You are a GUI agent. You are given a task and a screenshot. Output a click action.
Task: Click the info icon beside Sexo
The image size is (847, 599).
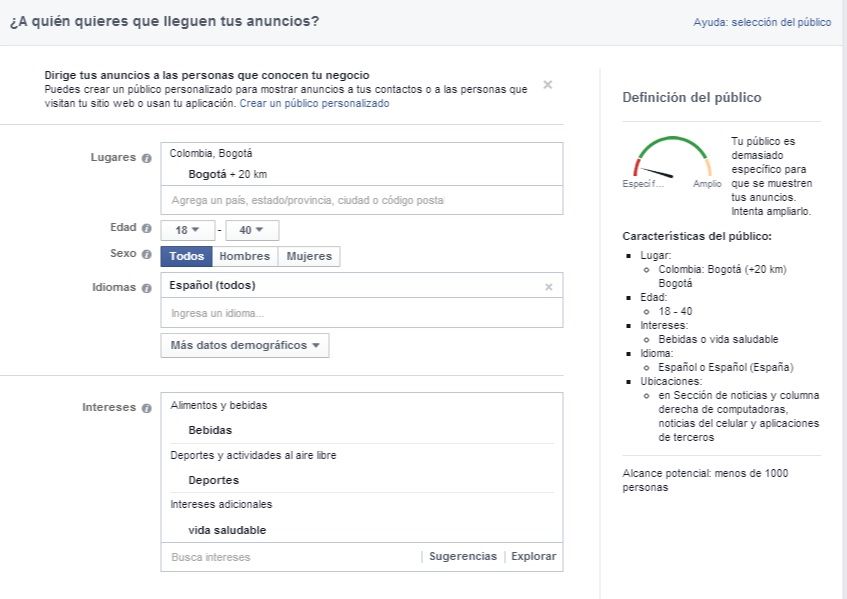[147, 254]
